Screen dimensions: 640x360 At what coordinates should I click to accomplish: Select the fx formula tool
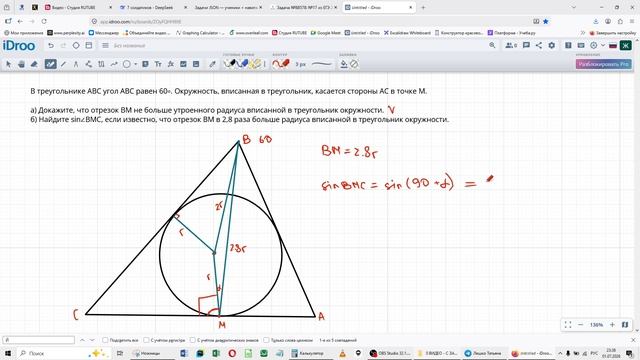171,64
